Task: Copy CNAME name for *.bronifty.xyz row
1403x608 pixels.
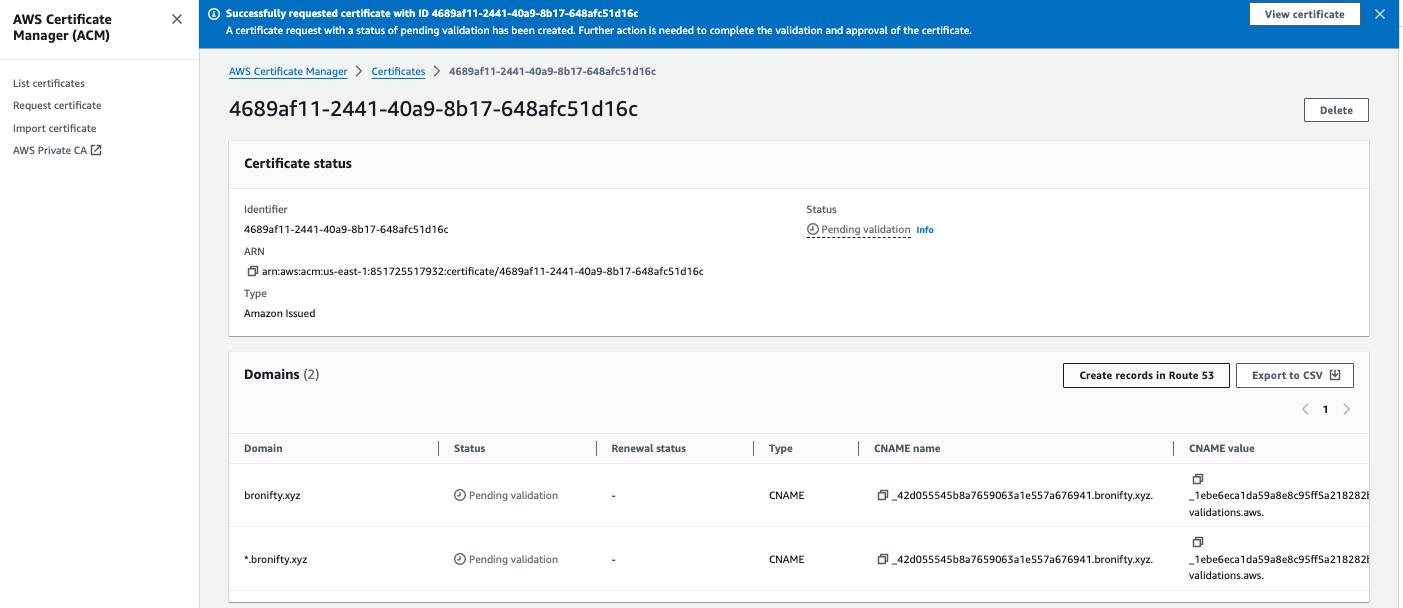Action: tap(882, 560)
